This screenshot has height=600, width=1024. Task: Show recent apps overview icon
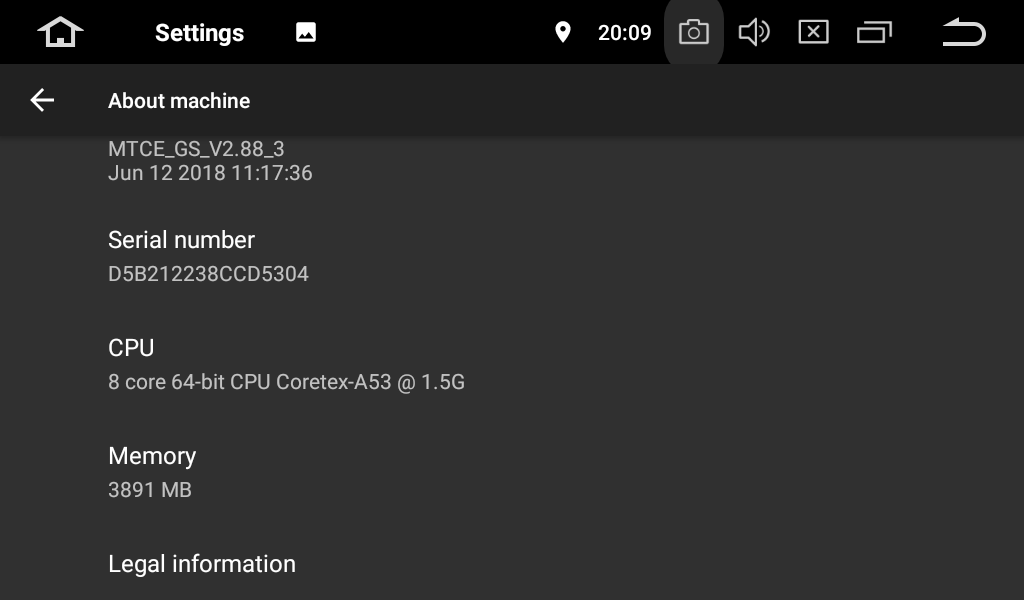[x=874, y=32]
